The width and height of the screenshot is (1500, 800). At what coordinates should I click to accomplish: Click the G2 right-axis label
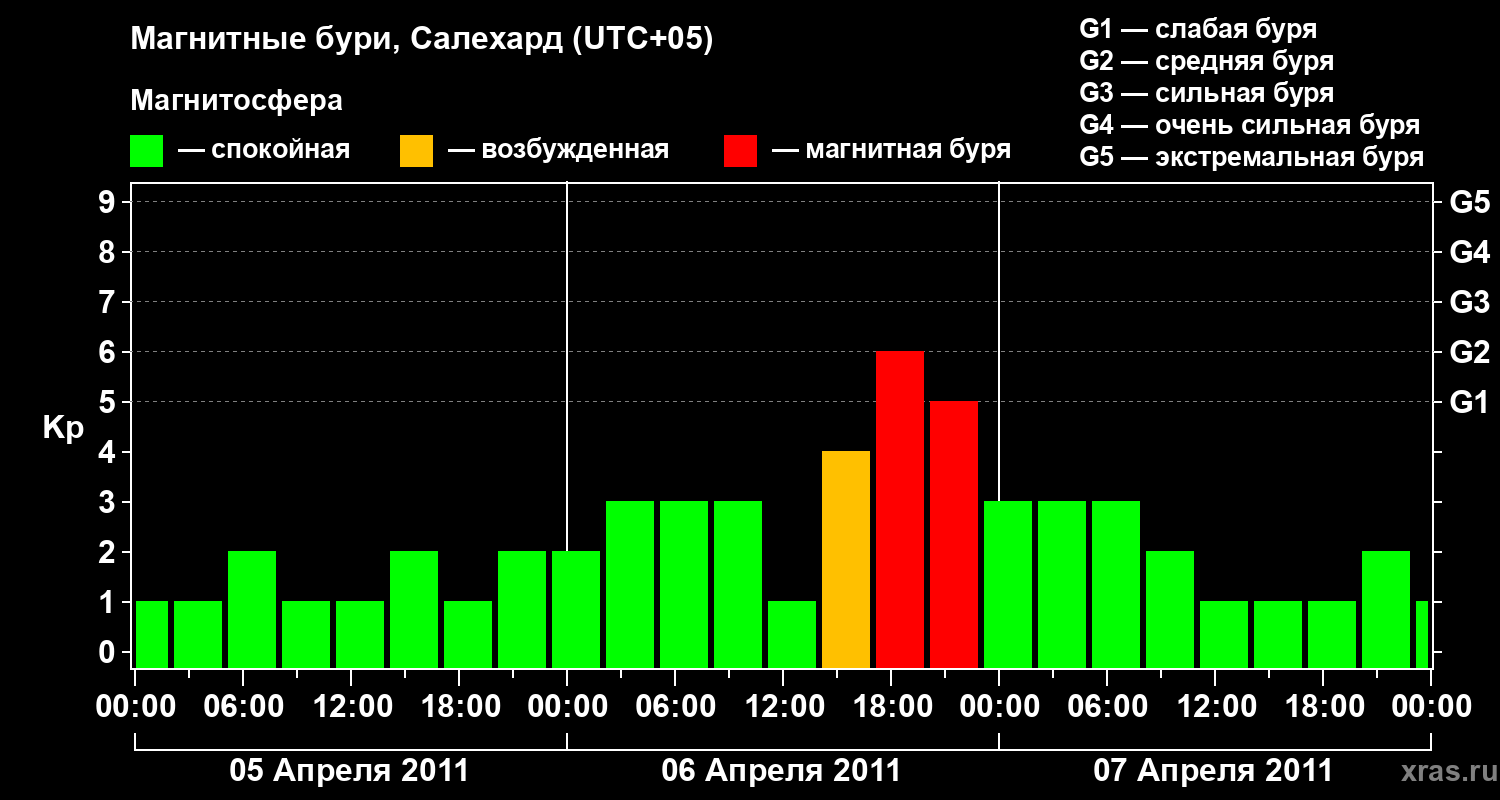(1469, 352)
